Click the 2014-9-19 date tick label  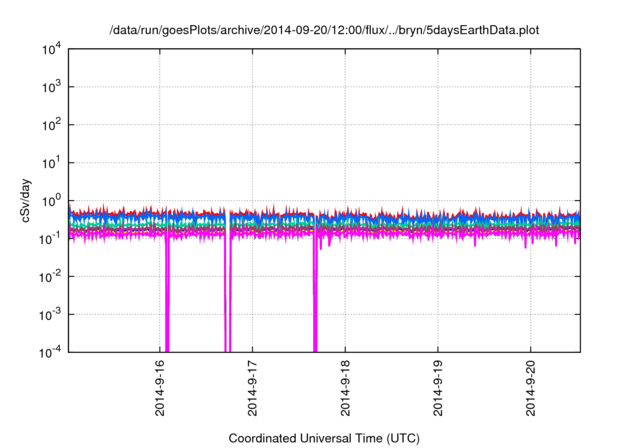pos(438,388)
